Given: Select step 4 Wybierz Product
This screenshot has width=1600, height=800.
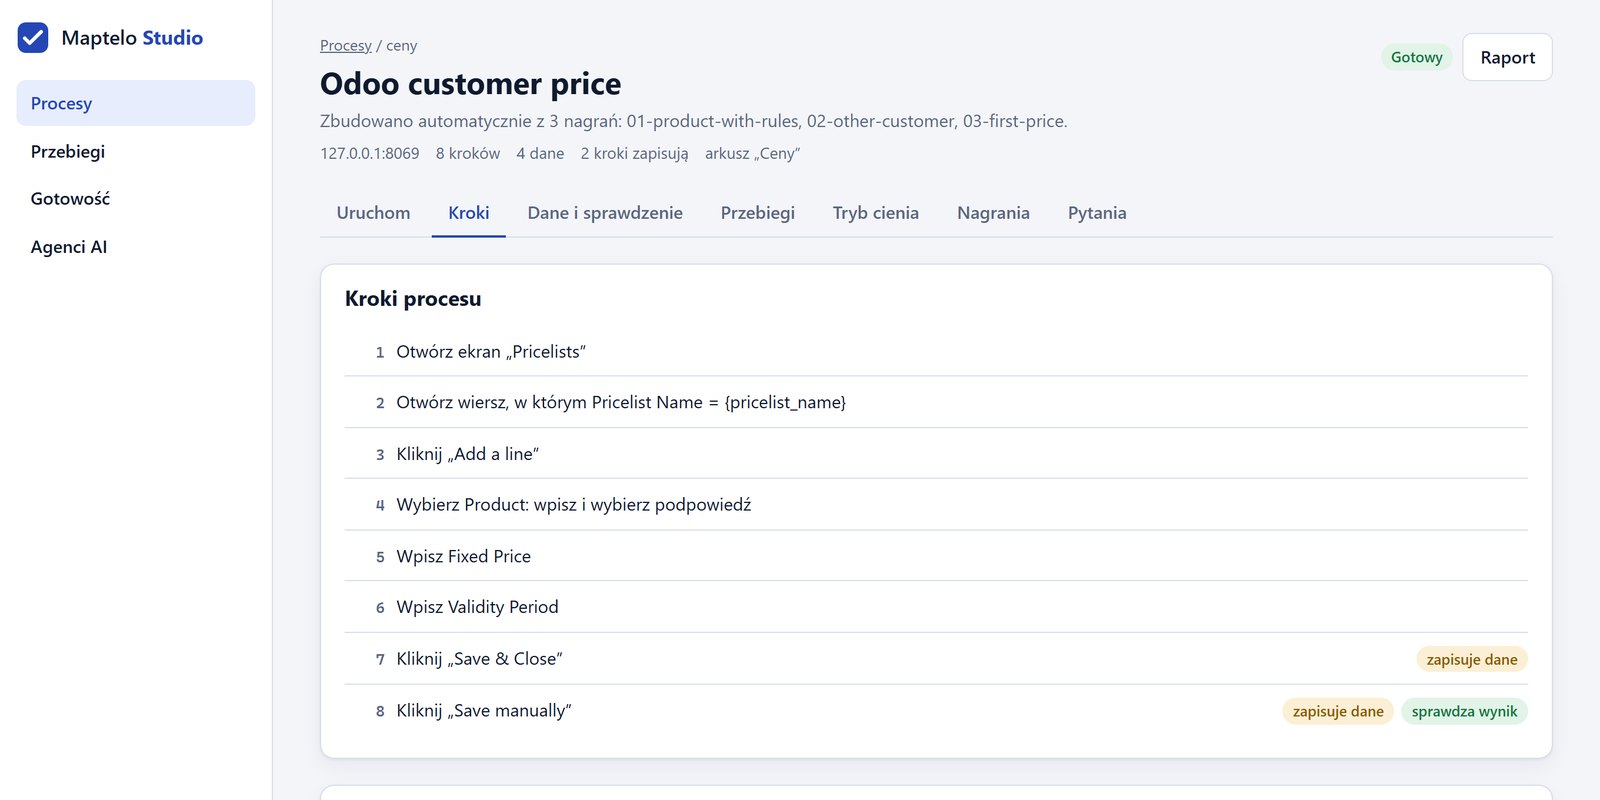Looking at the screenshot, I should (936, 505).
